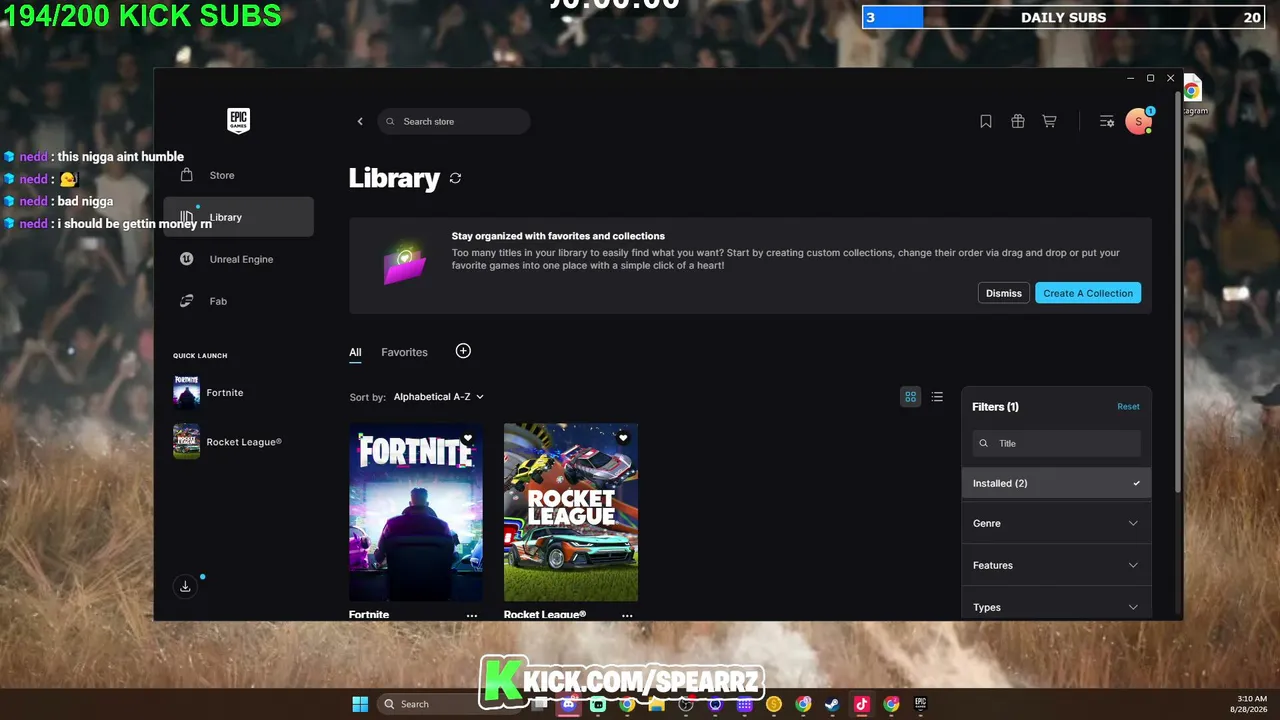The image size is (1280, 720).
Task: Open TikTok from the taskbar
Action: click(x=861, y=704)
